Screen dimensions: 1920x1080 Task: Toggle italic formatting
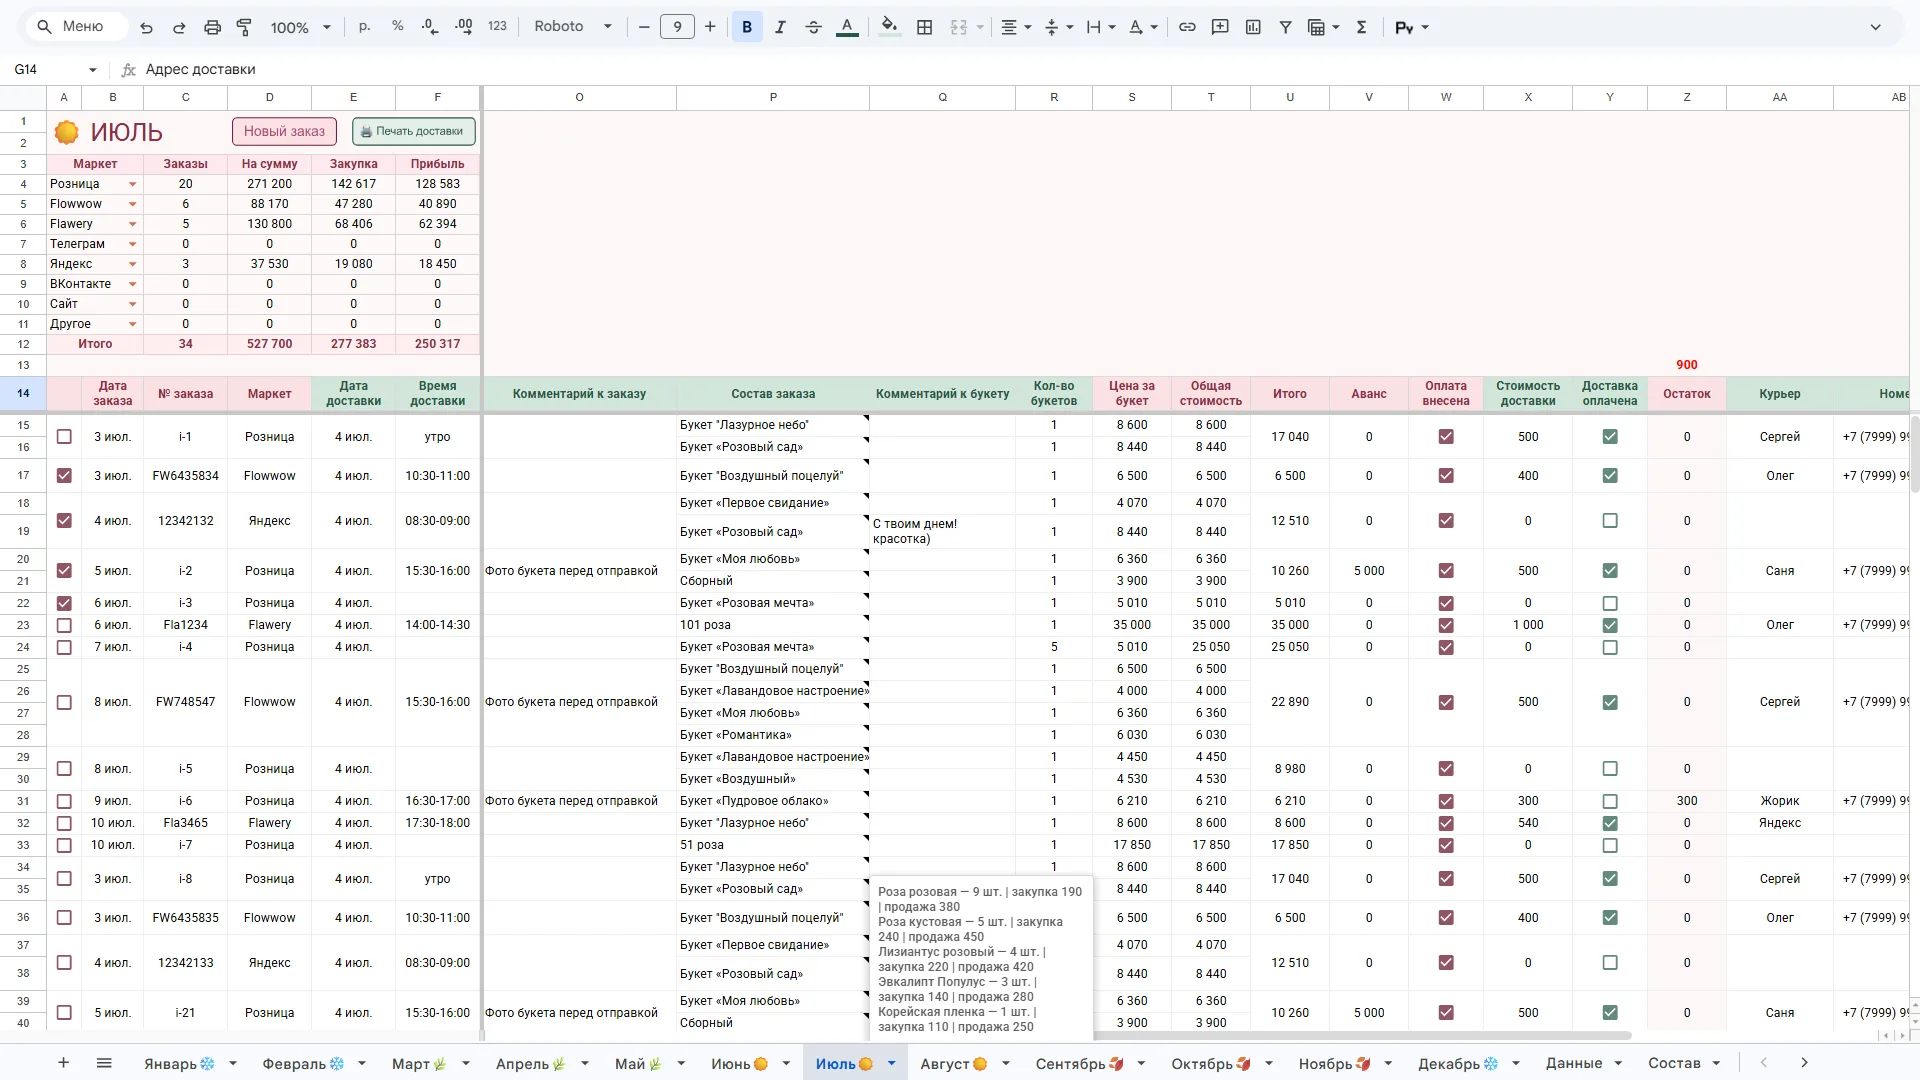780,27
